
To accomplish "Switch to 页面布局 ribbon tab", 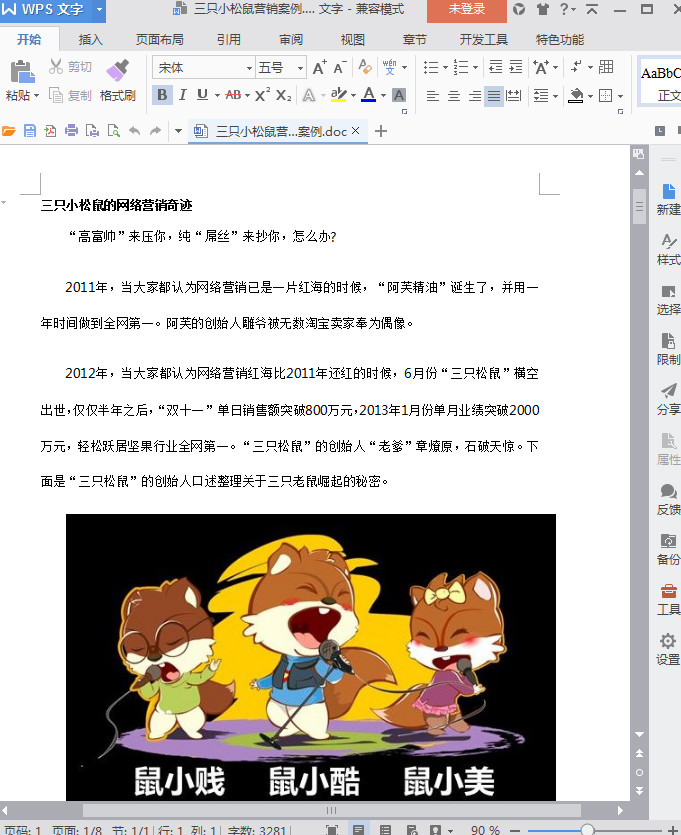I will [160, 39].
